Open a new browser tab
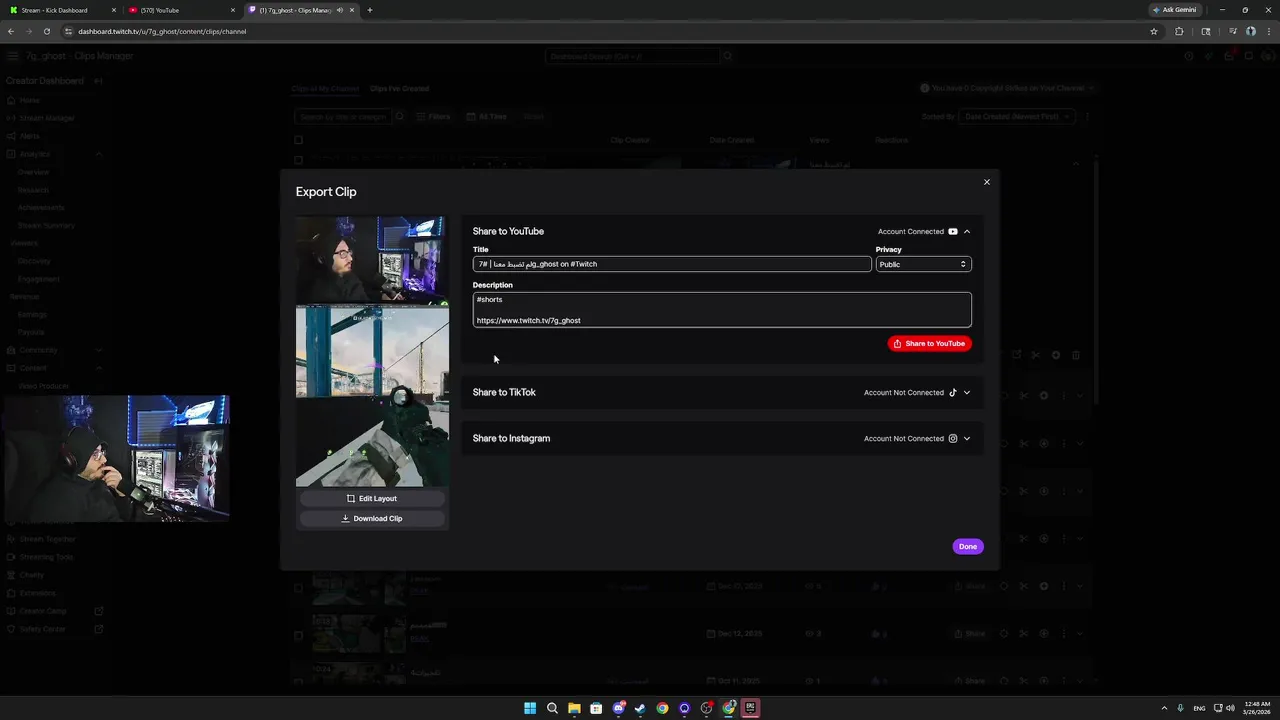The image size is (1280, 720). click(370, 10)
